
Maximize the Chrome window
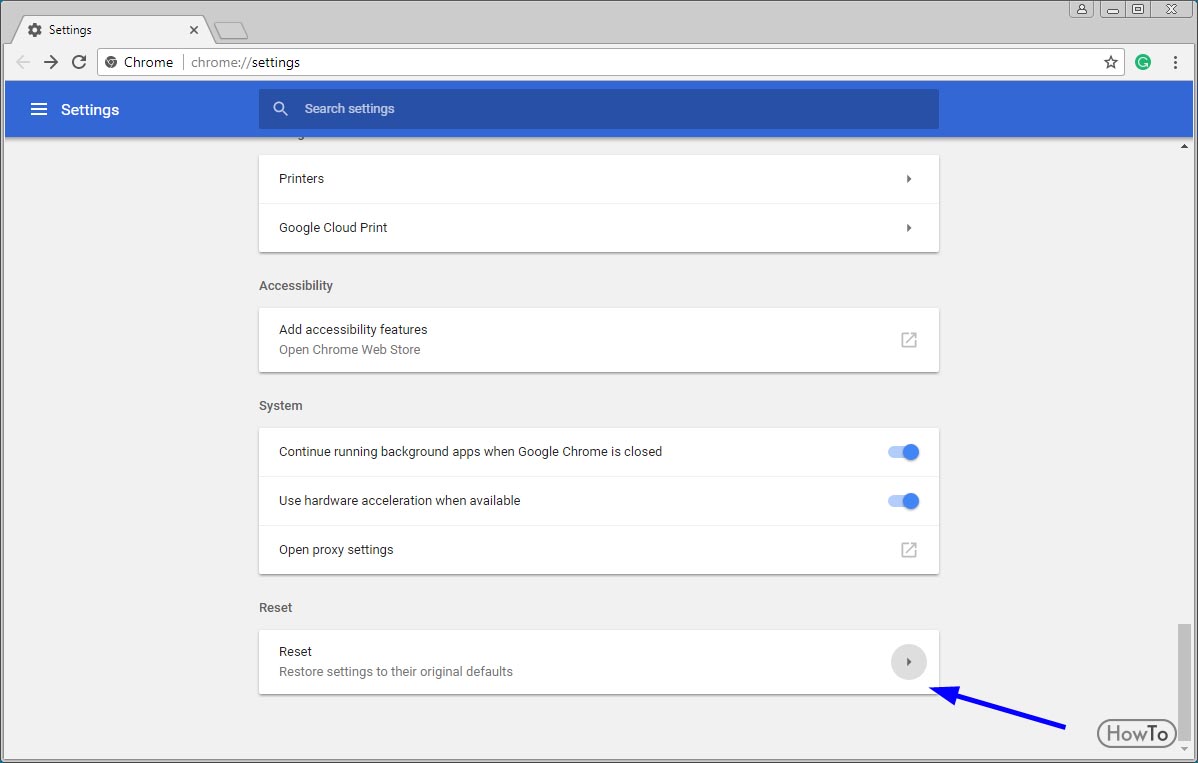point(1138,9)
